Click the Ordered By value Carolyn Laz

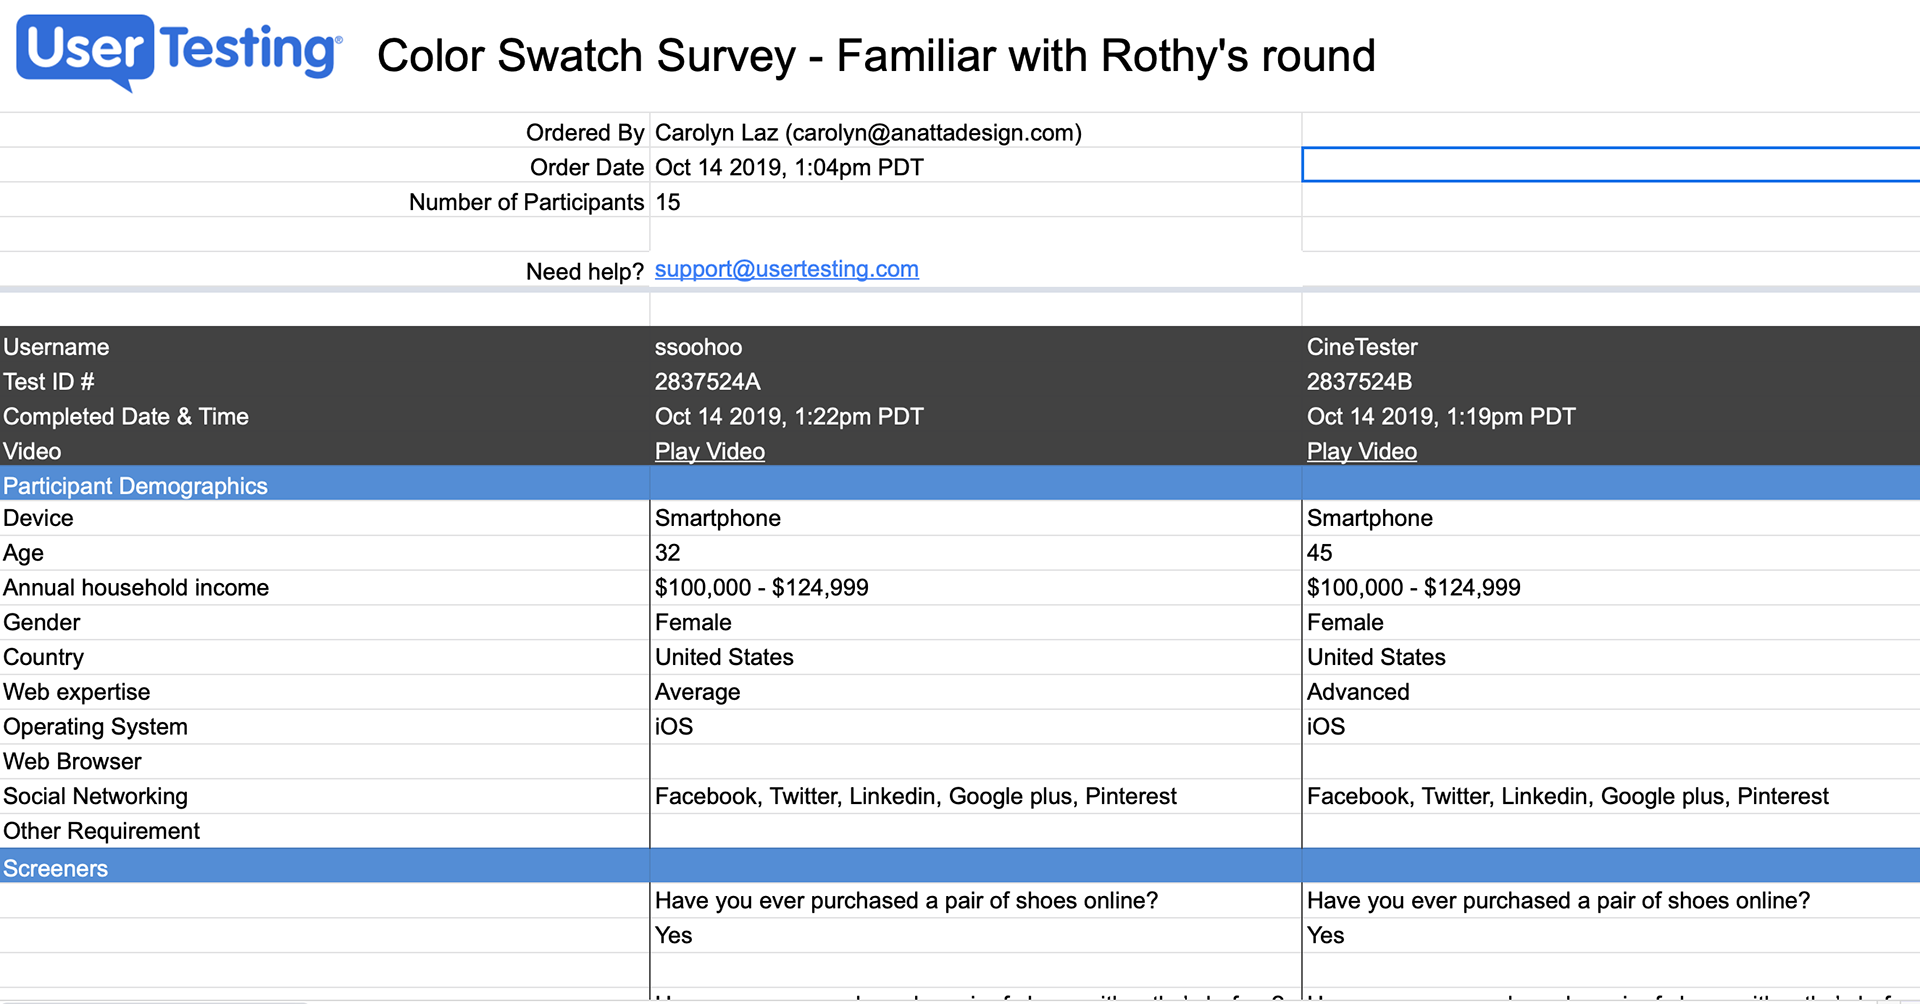point(868,133)
